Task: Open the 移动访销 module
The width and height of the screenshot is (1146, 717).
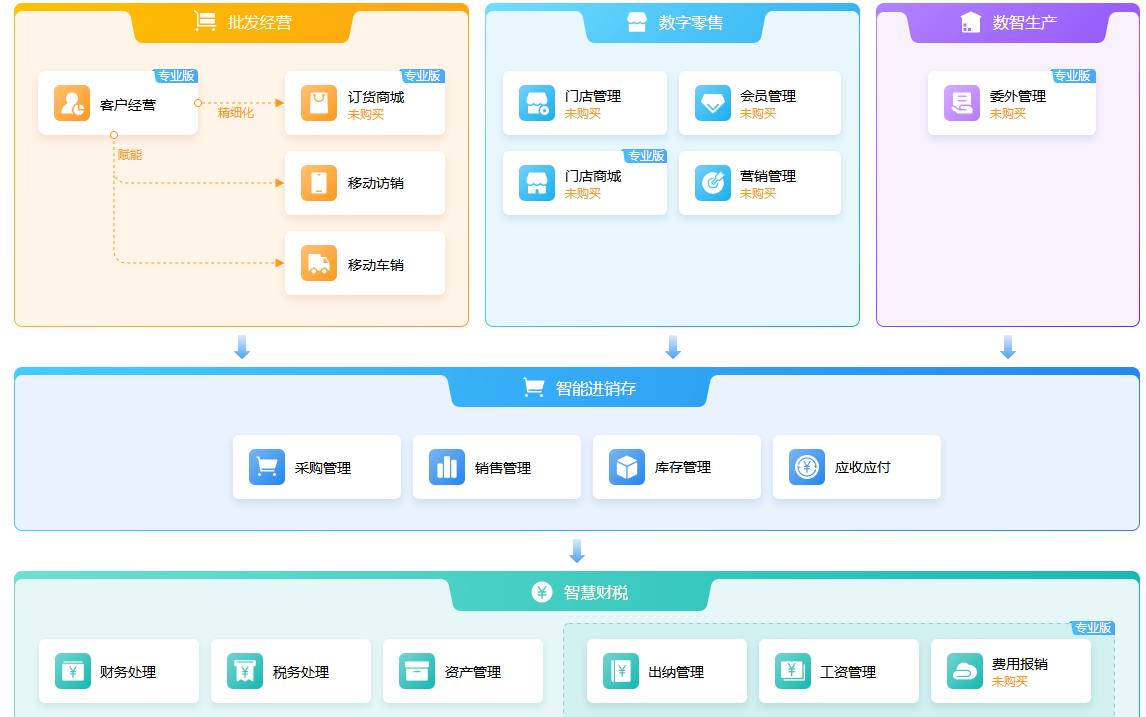Action: (x=365, y=183)
